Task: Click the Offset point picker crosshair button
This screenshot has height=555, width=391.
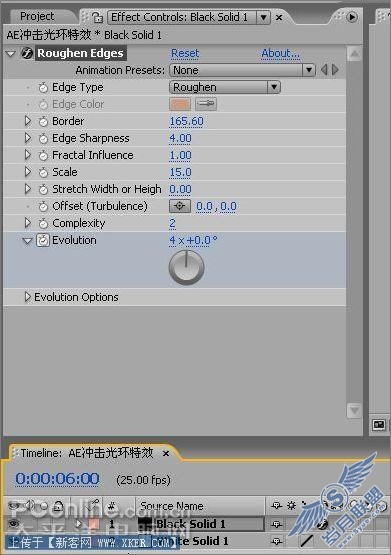Action: 180,206
